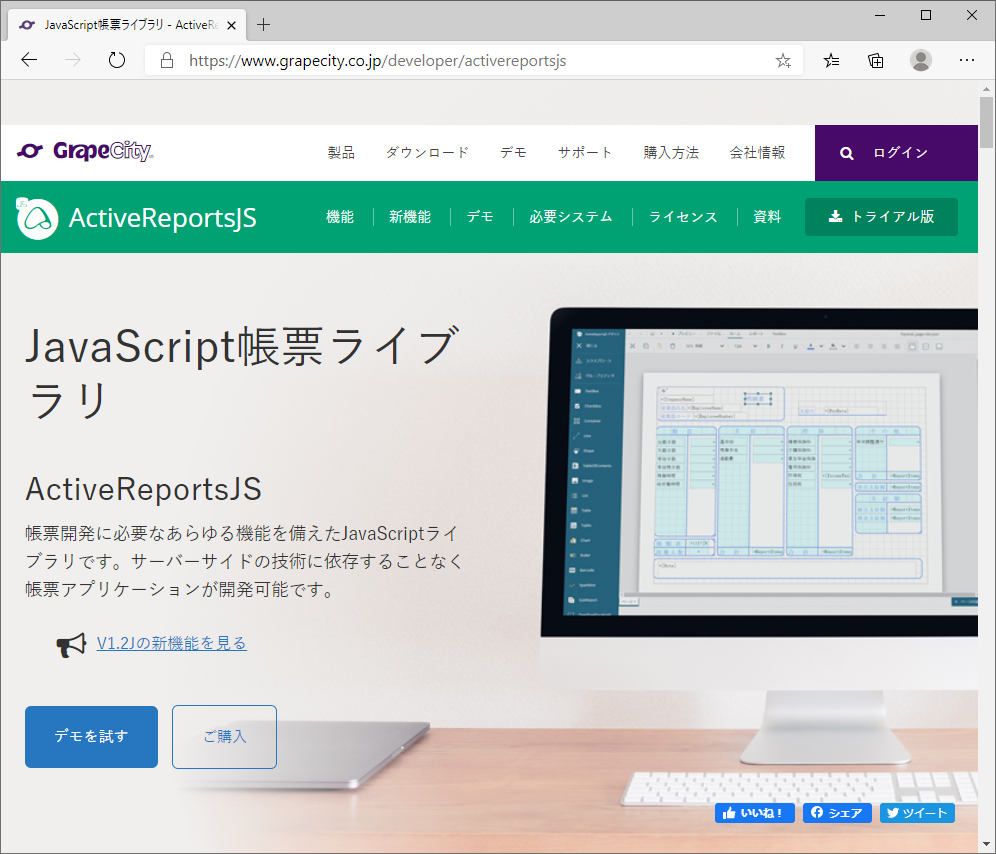The height and width of the screenshot is (854, 996).
Task: Open the Collections panel
Action: point(875,60)
